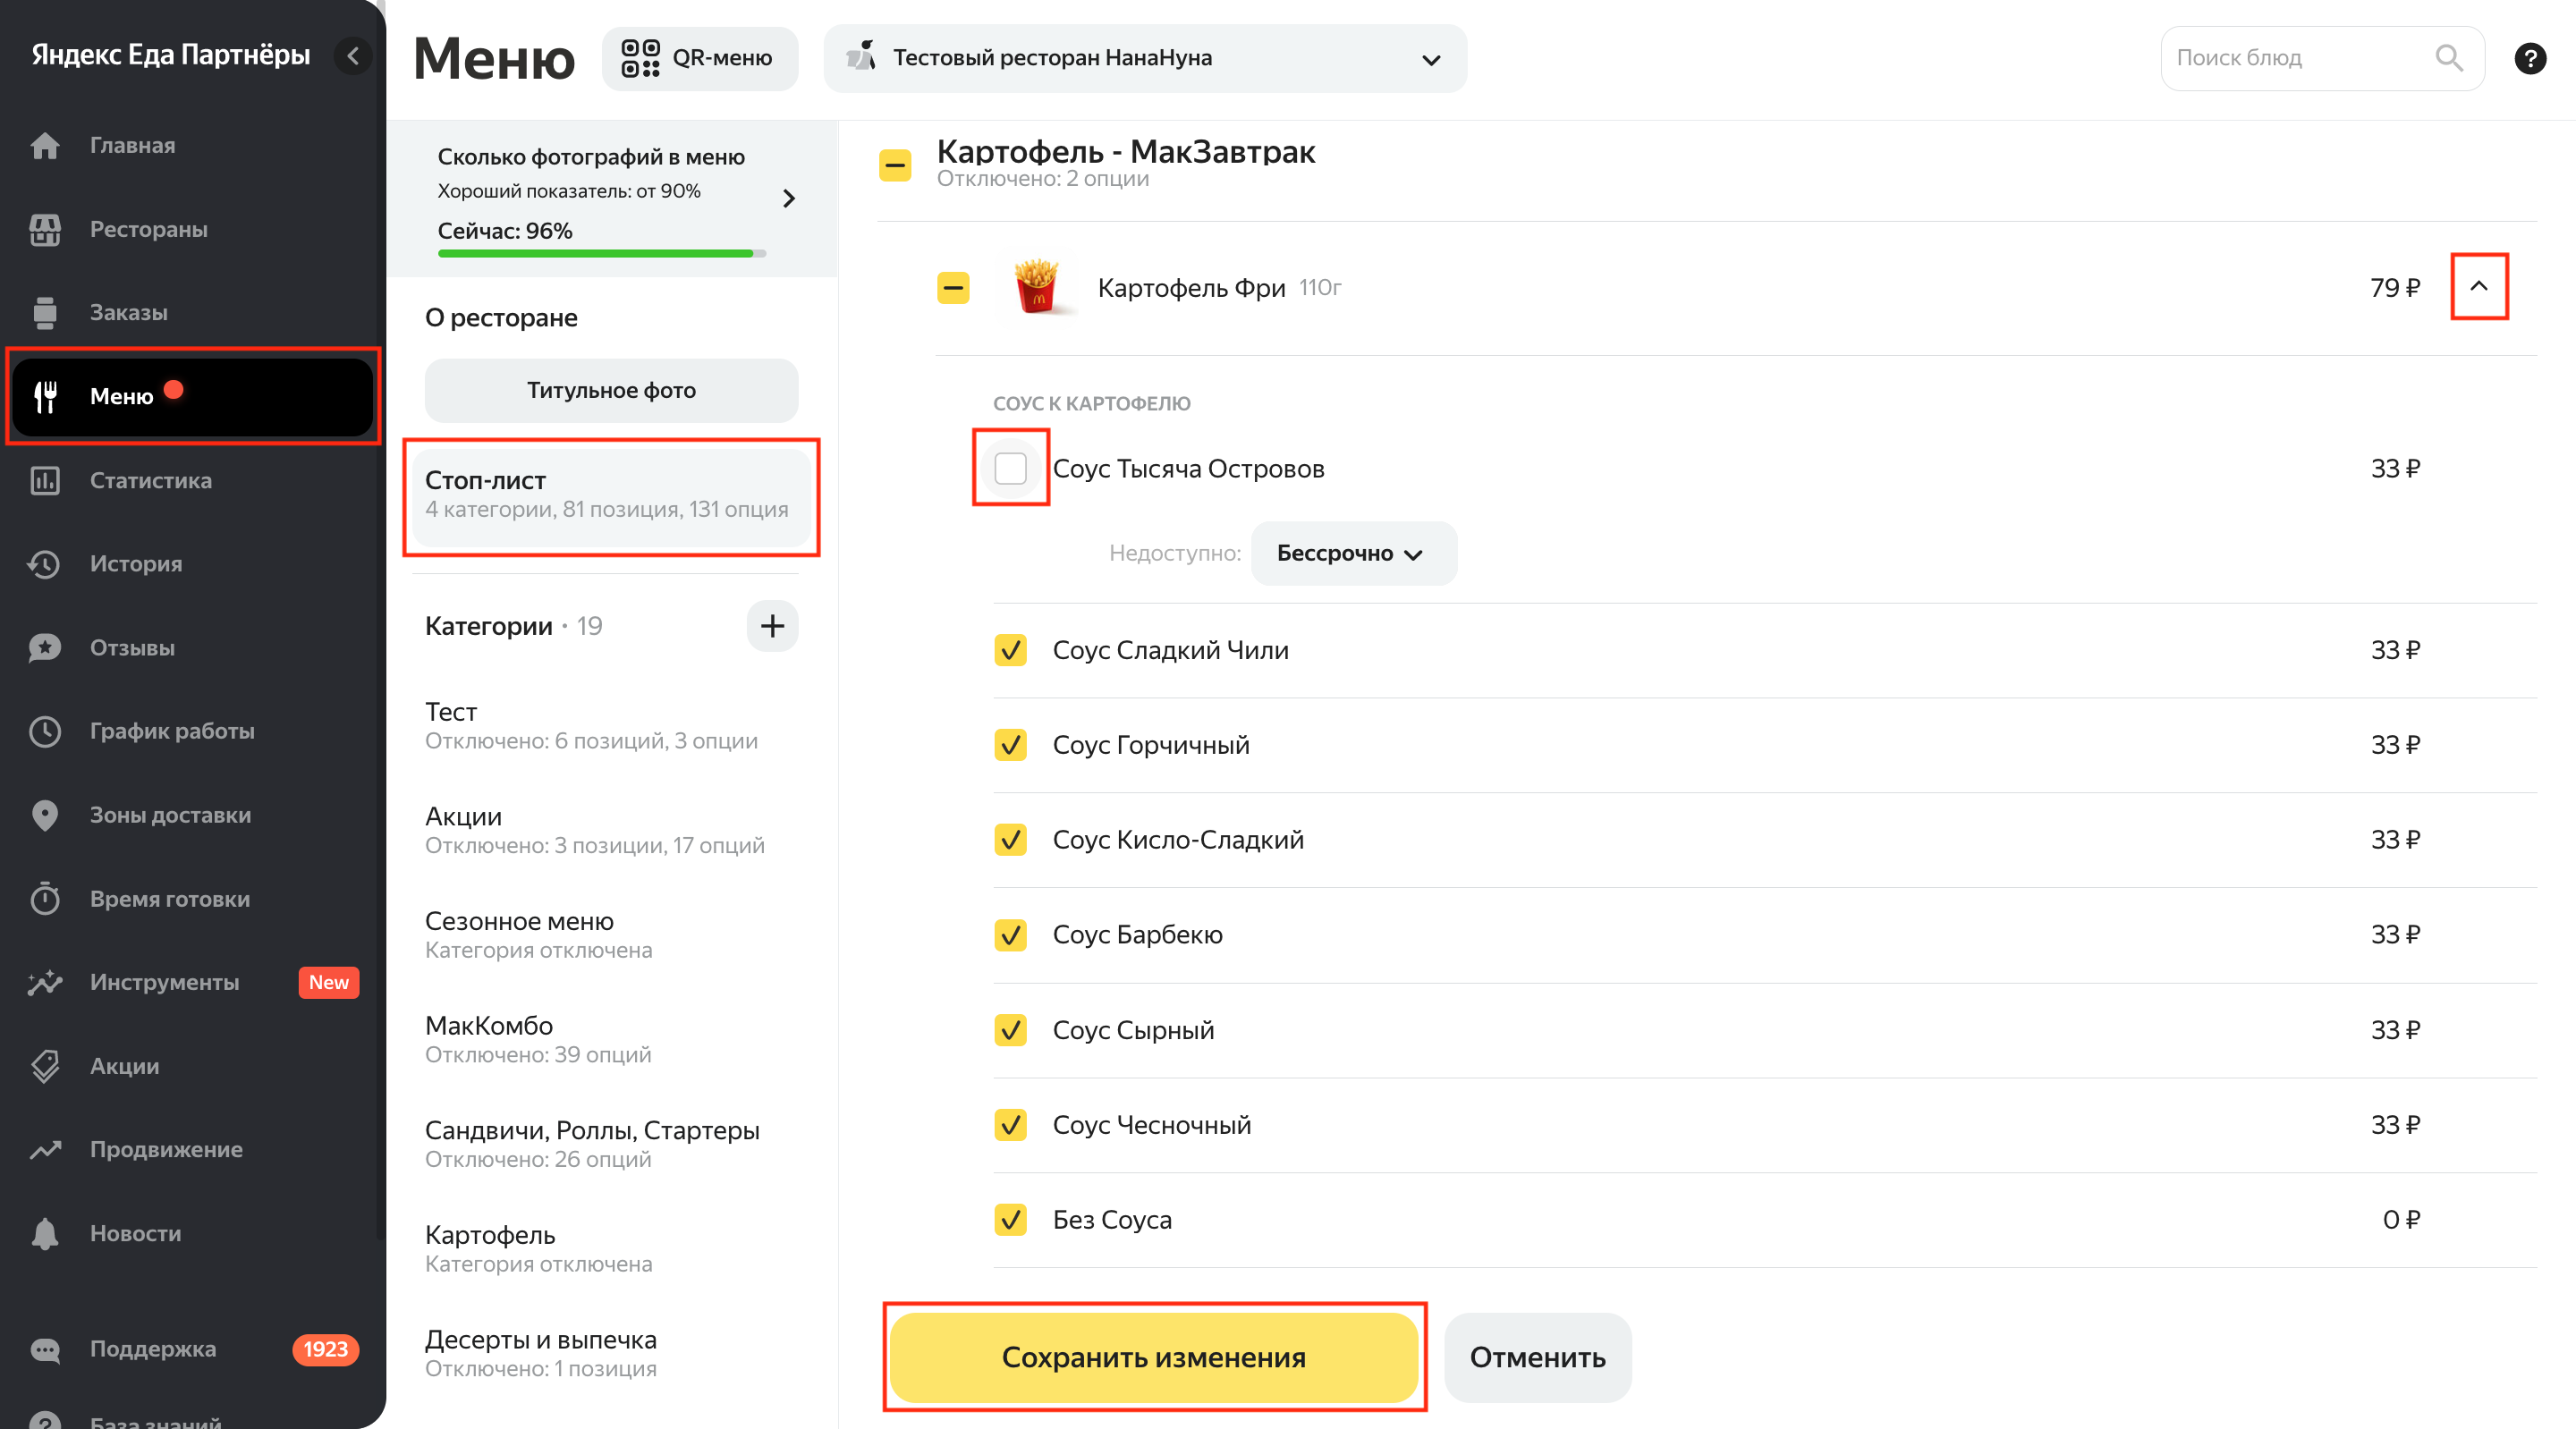Click the QR code icon

tap(640, 58)
